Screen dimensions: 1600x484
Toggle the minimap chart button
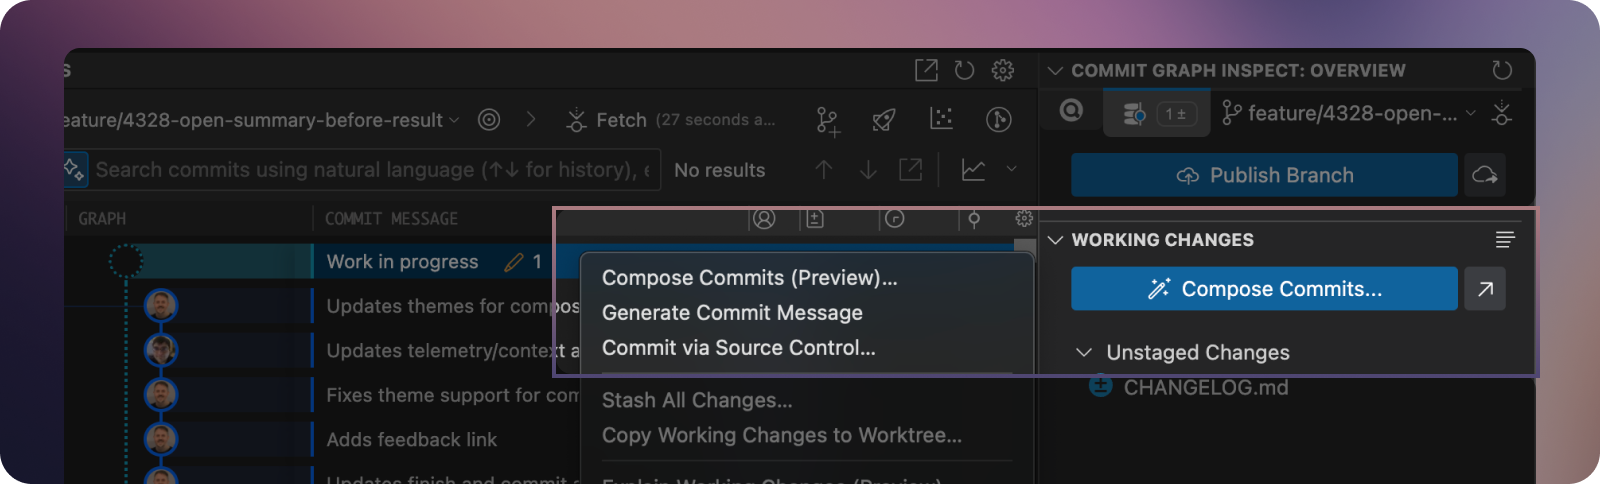coord(973,170)
